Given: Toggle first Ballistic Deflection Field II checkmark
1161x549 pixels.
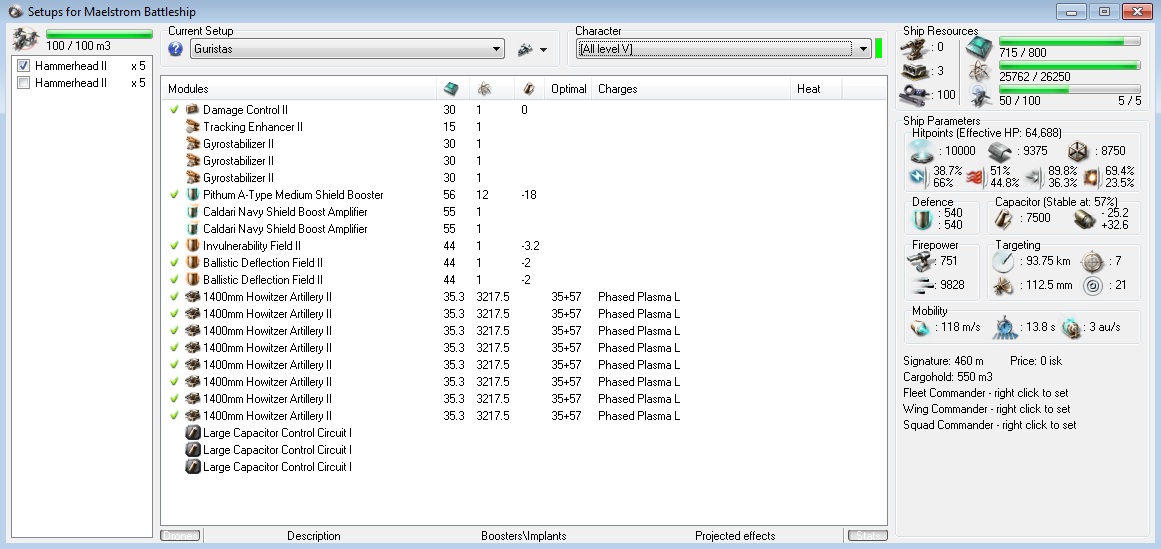Looking at the screenshot, I should pyautogui.click(x=175, y=263).
